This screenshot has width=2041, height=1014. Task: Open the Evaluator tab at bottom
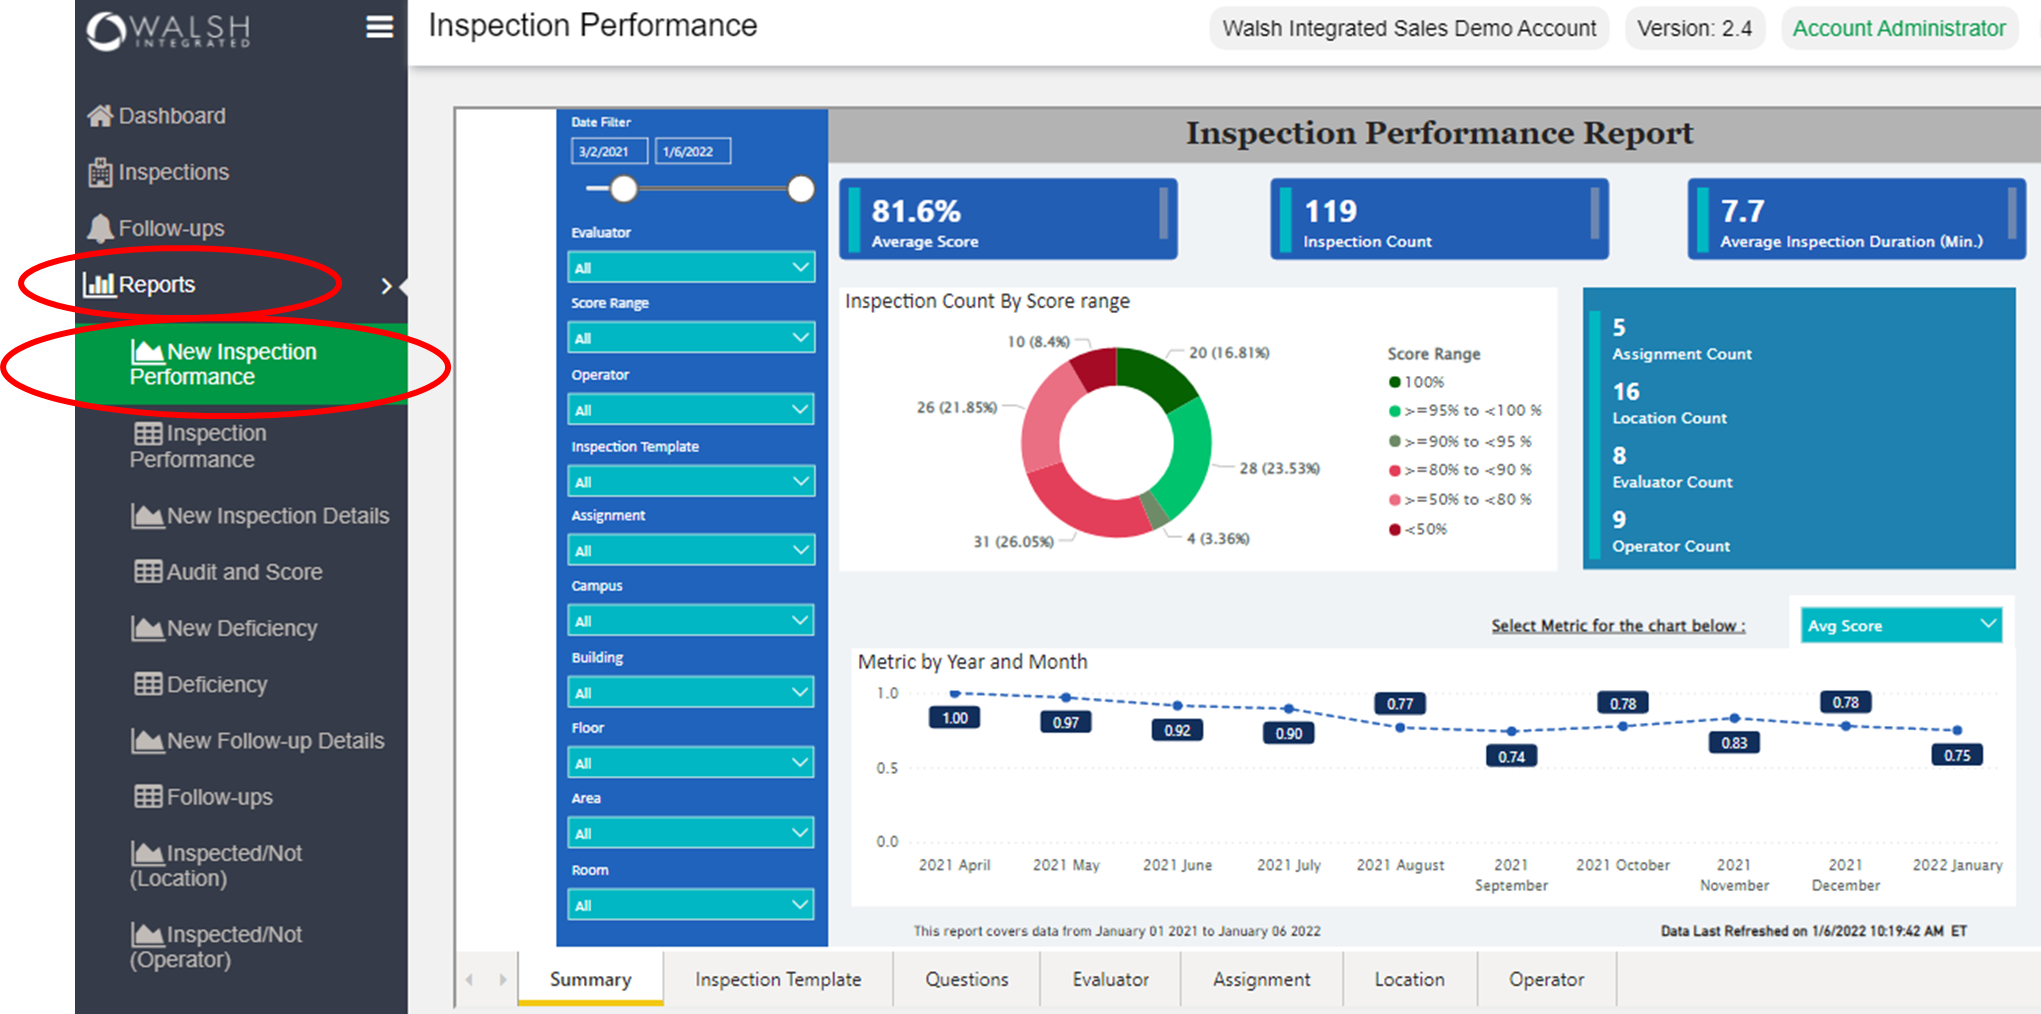[1110, 979]
